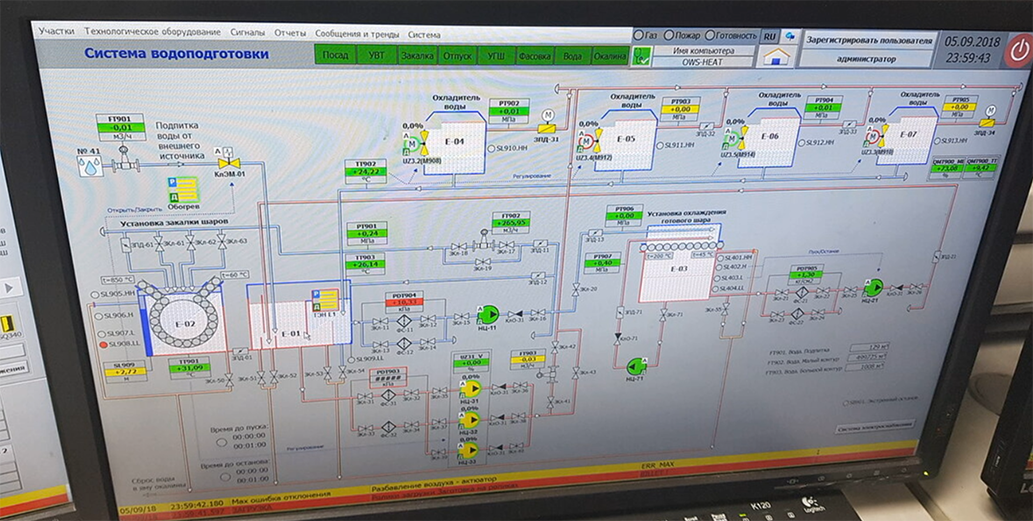Image resolution: width=1033 pixels, height=521 pixels.
Task: Select the yellow pump НЦ-31 icon
Action: click(x=471, y=388)
